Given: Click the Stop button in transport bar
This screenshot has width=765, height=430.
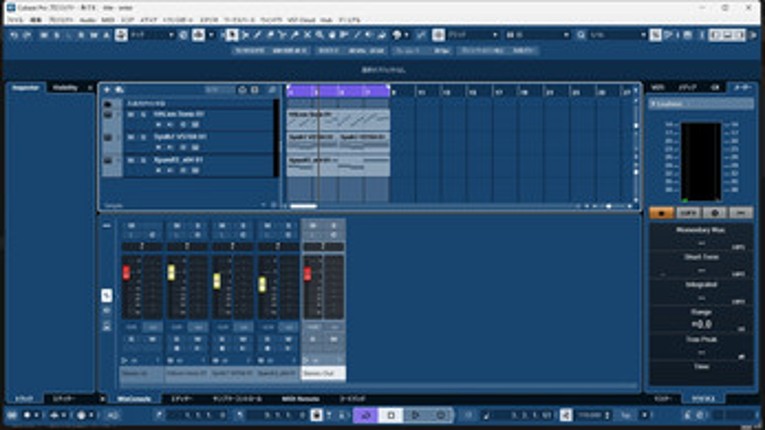Looking at the screenshot, I should tap(392, 415).
